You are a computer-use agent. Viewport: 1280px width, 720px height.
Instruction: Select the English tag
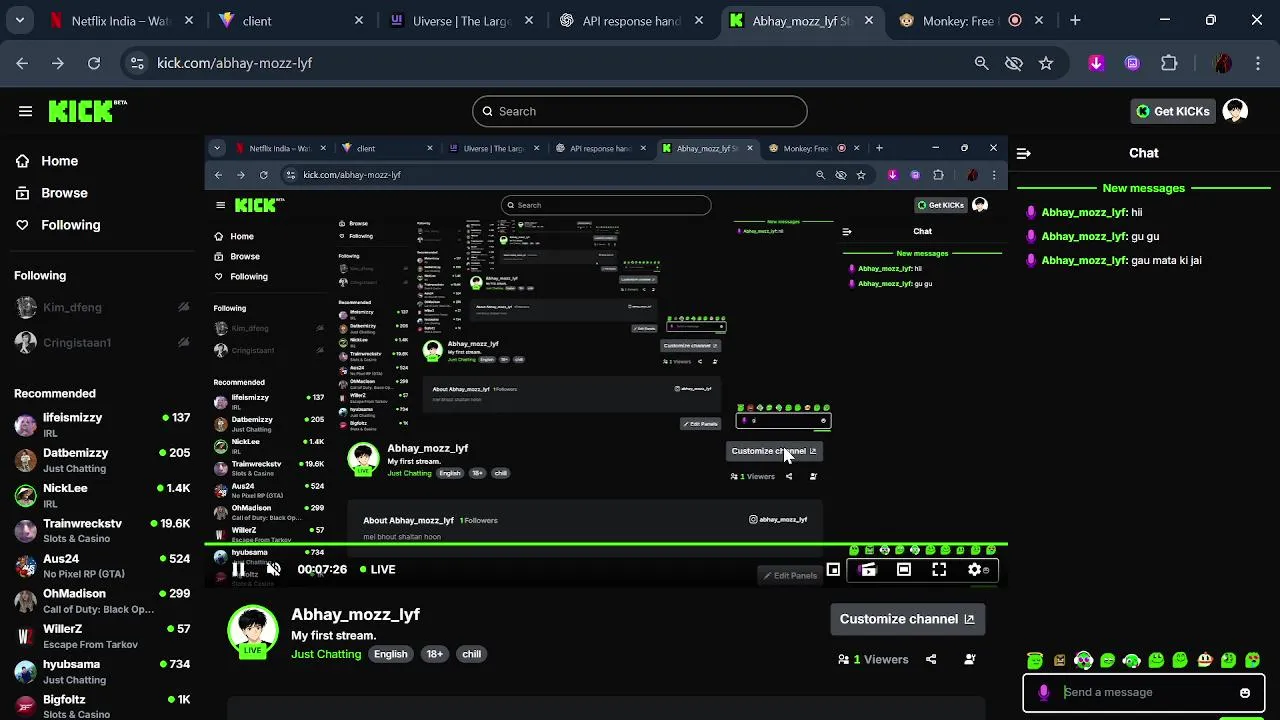click(x=391, y=654)
